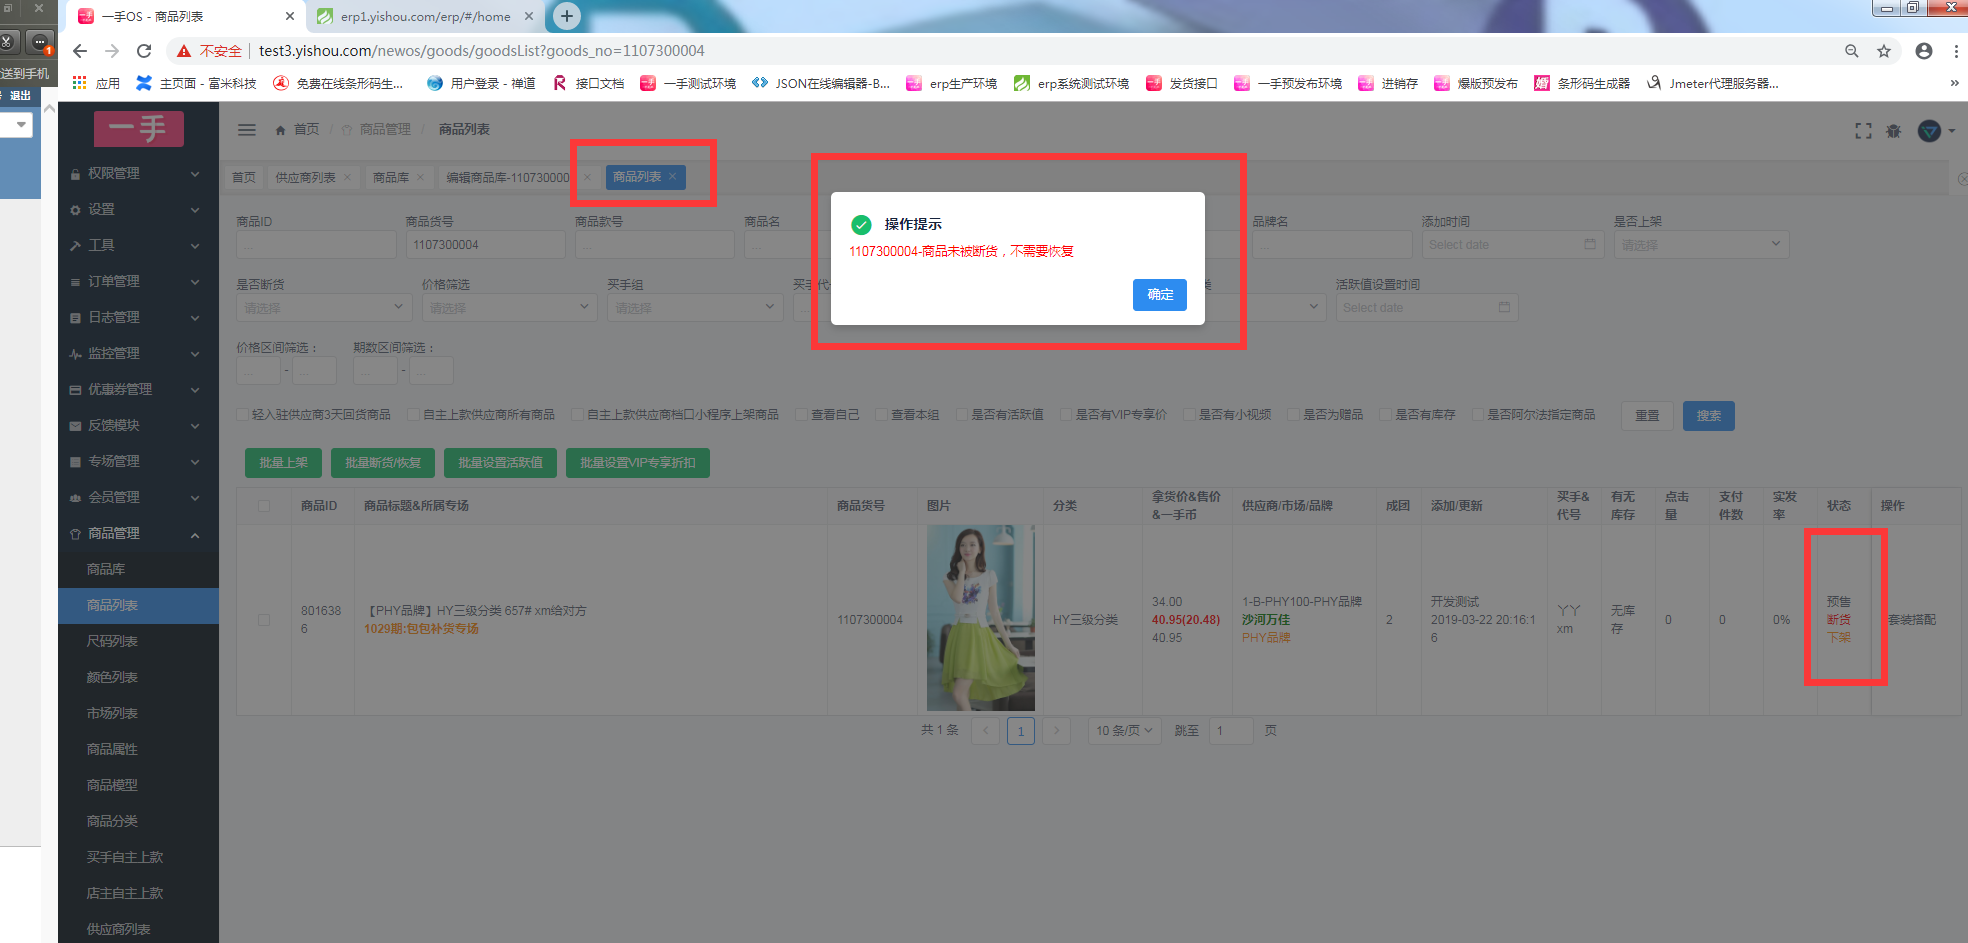The height and width of the screenshot is (943, 1968).
Task: Click the 权限管理 lock icon
Action: tap(75, 174)
